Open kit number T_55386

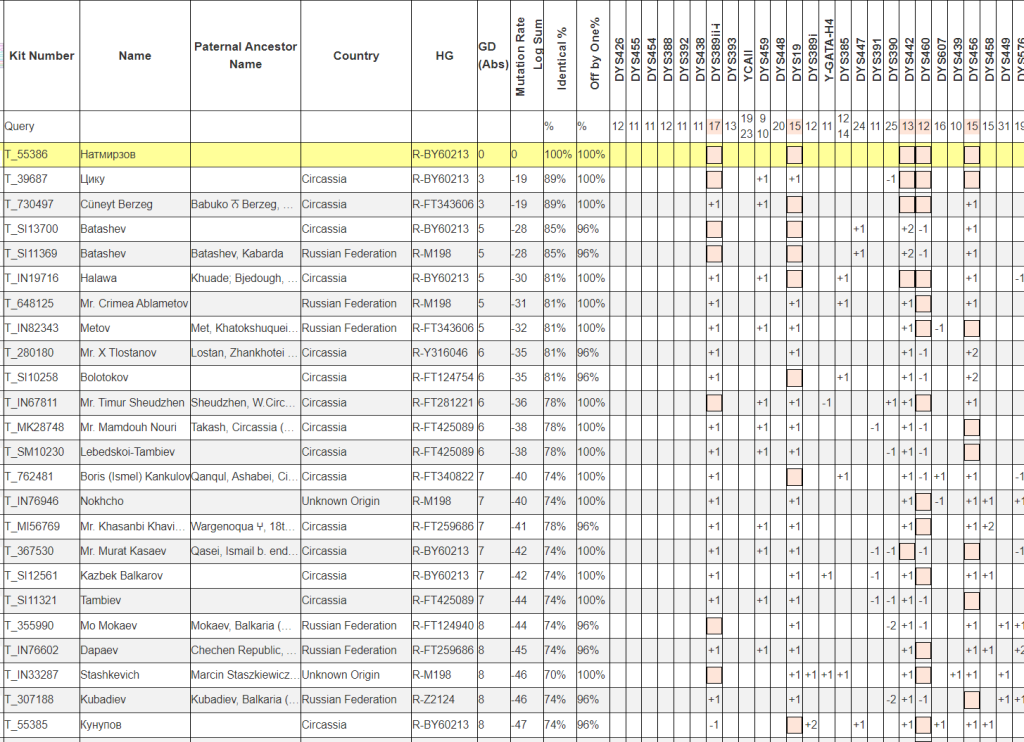[27, 155]
